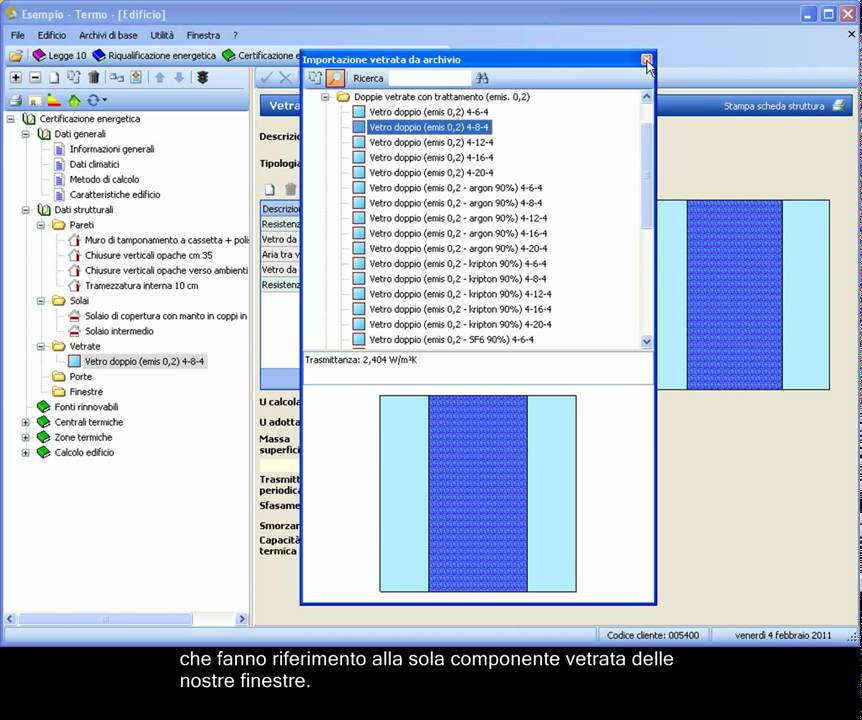Viewport: 862px width, 720px height.
Task: Click the confirm checkmark in the editor toolbar
Action: 267,78
